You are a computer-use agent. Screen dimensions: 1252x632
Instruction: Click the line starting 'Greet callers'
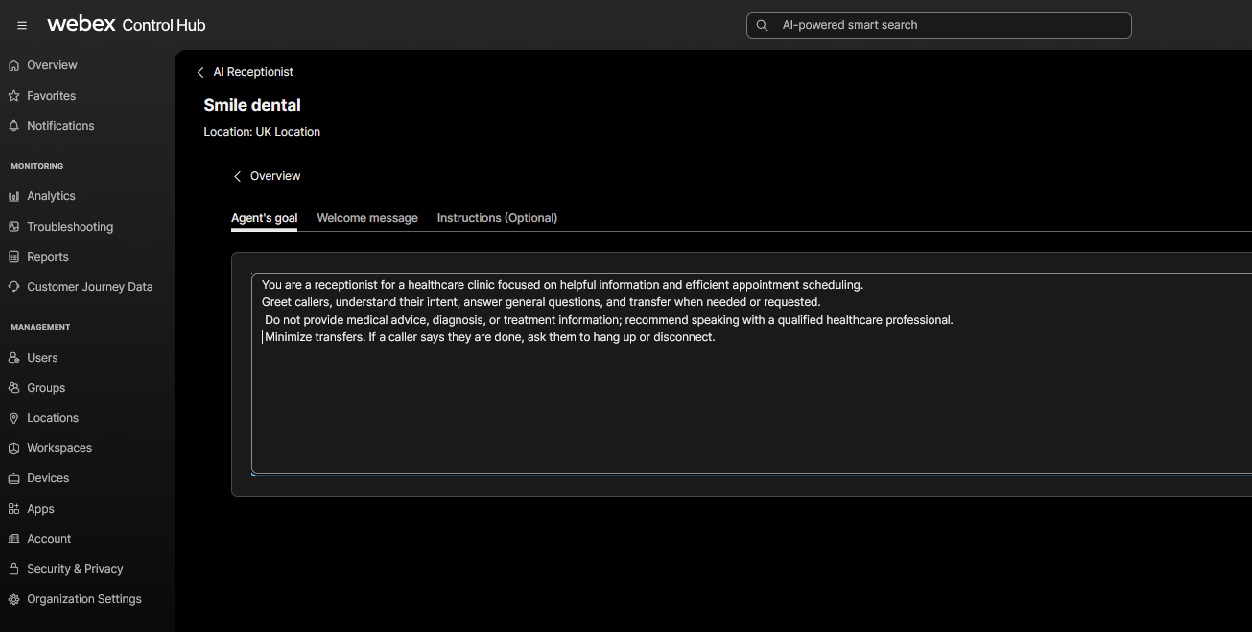pos(541,302)
